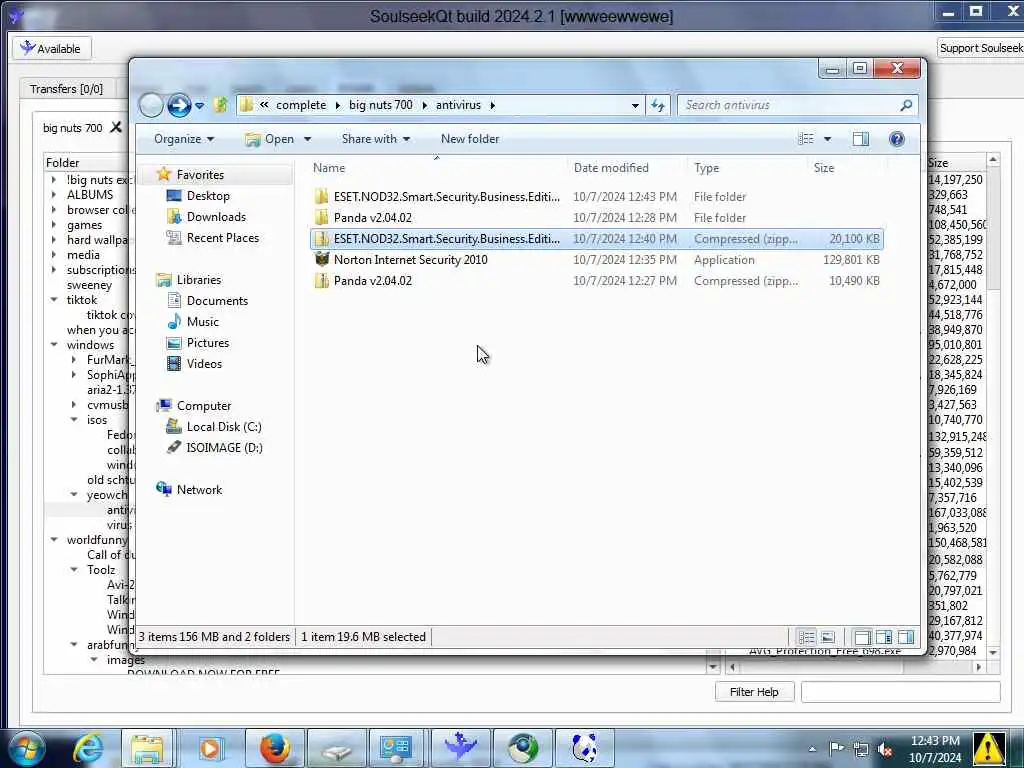Expand the Open button dropdown arrow
This screenshot has height=768, width=1024.
[308, 139]
